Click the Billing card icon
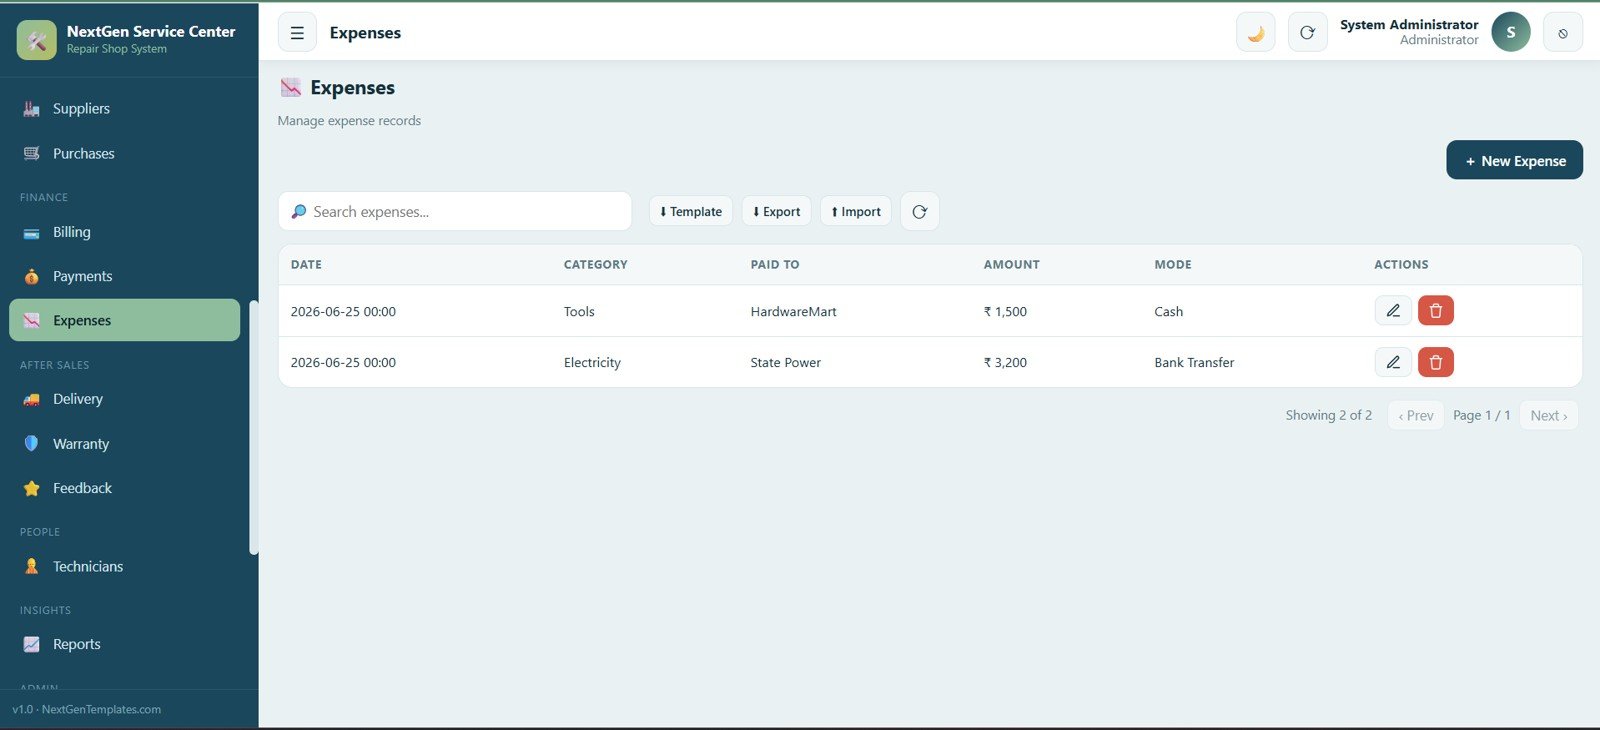 (32, 232)
